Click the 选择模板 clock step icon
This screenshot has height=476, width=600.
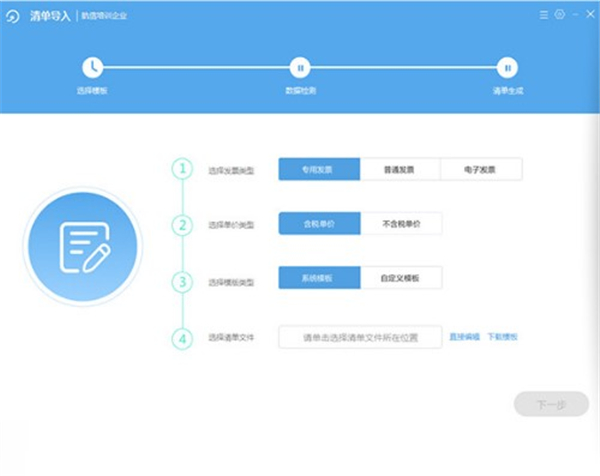point(92,68)
